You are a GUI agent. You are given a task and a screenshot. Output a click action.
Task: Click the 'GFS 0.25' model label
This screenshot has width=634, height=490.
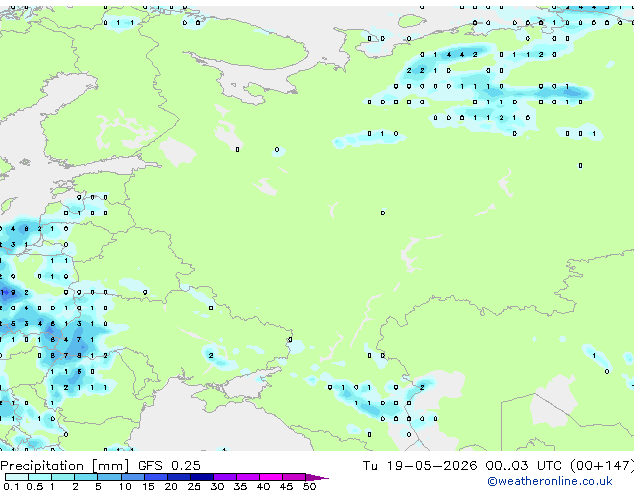169,466
